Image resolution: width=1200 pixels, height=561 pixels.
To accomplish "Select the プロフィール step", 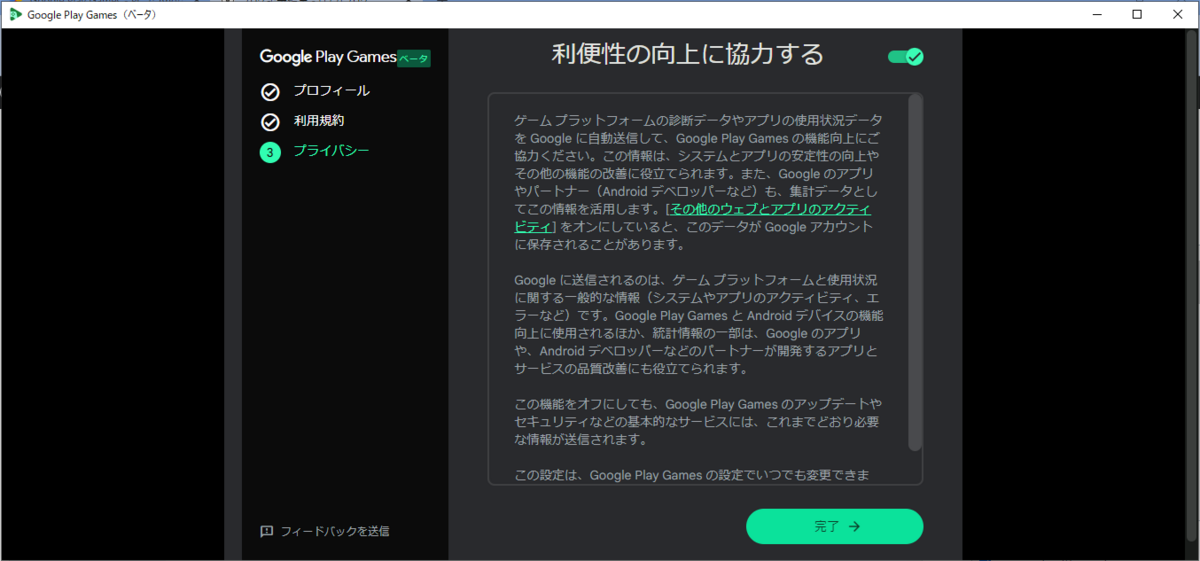I will [331, 91].
